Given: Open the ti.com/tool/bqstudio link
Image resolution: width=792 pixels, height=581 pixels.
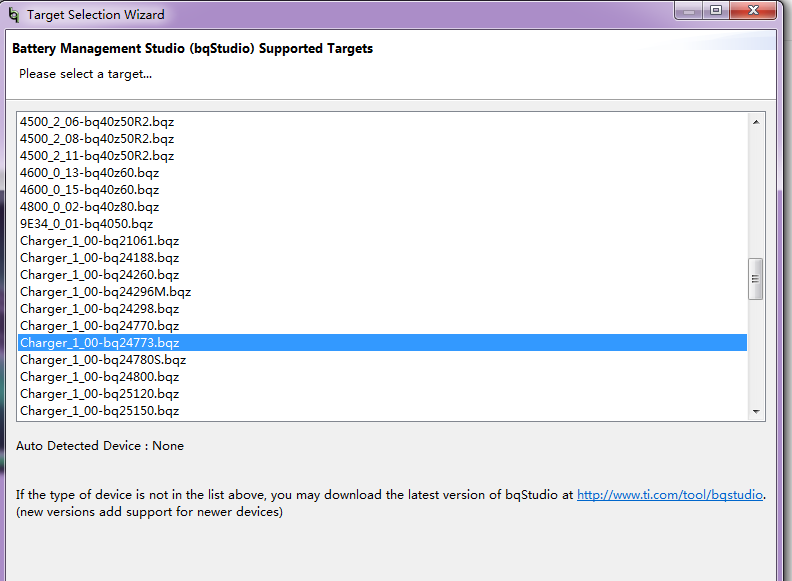Looking at the screenshot, I should (x=670, y=495).
